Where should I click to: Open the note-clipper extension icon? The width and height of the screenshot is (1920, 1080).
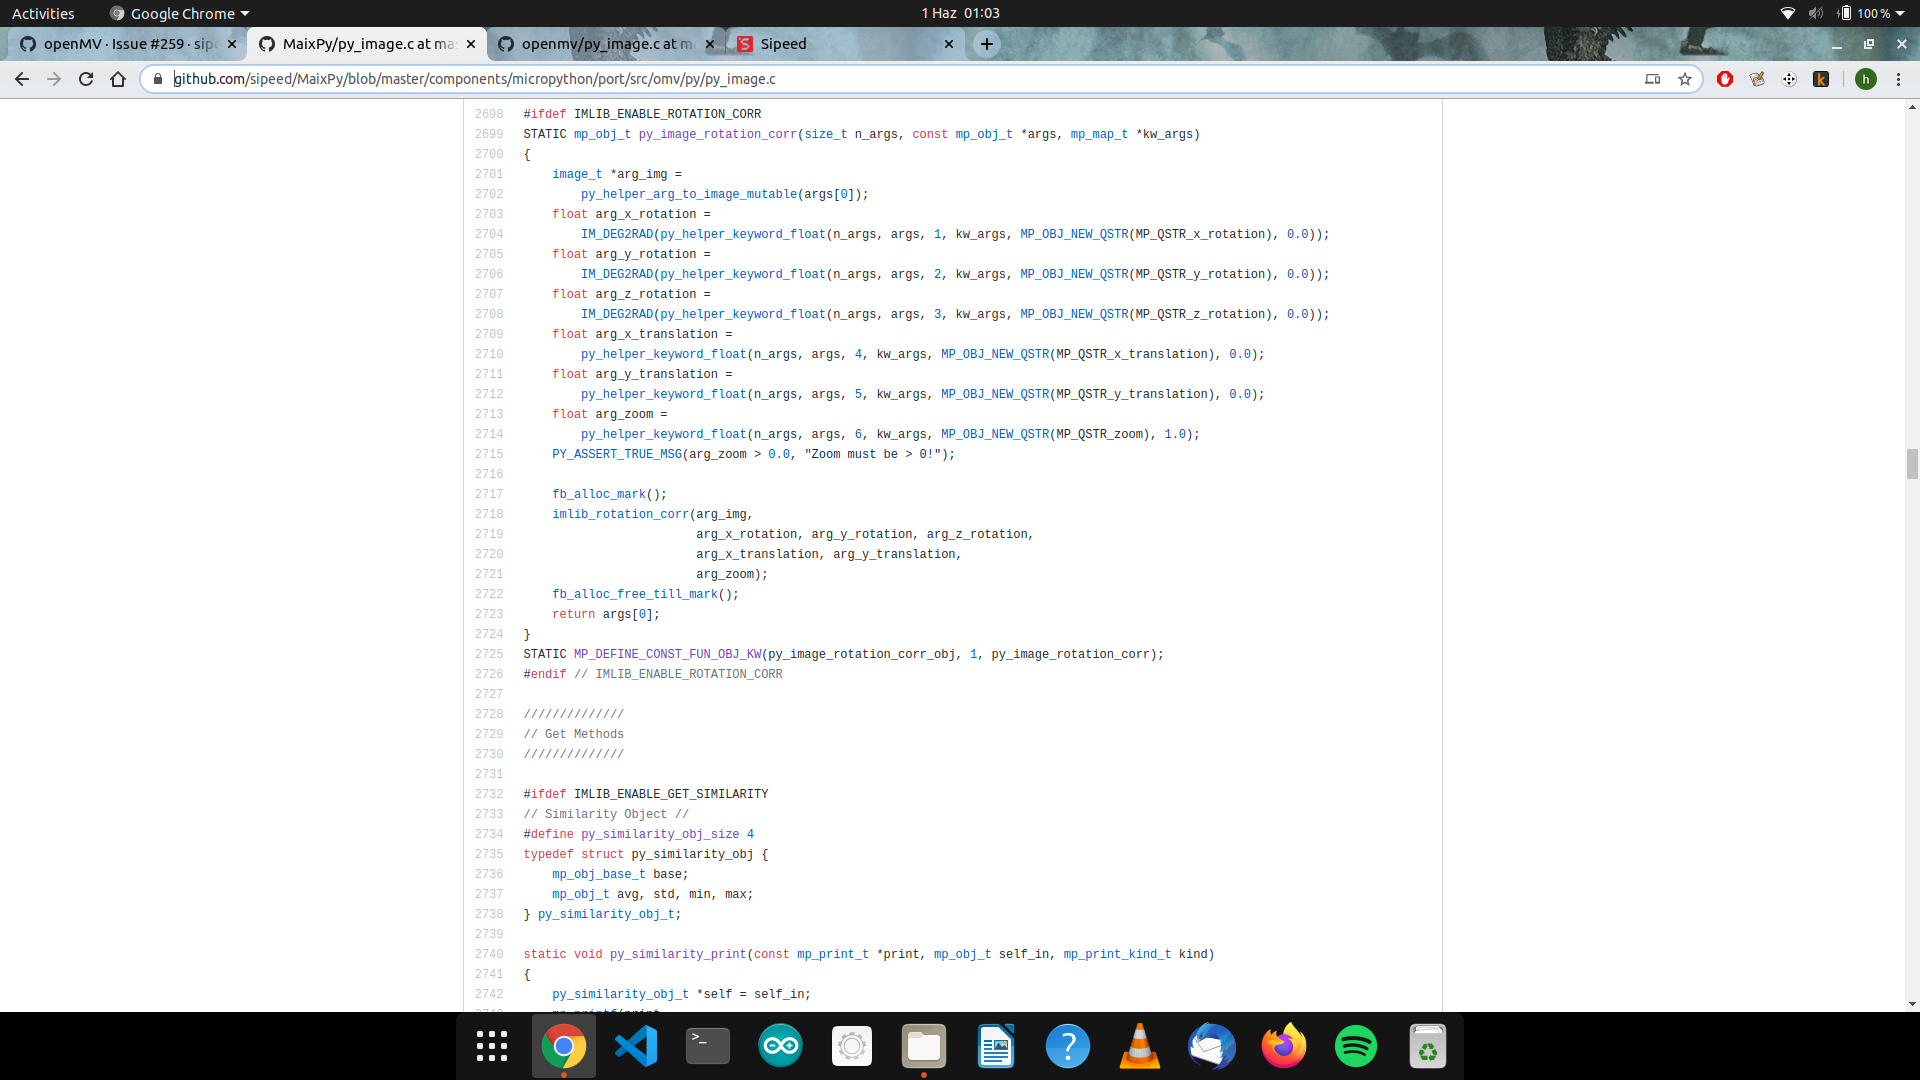click(1757, 79)
